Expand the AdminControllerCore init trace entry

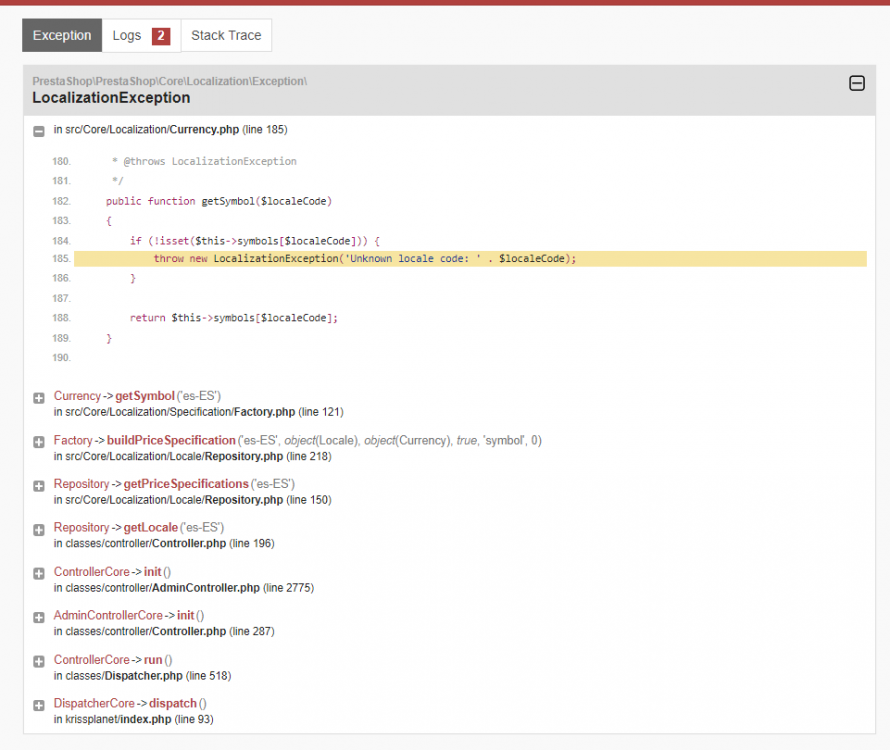(x=39, y=617)
